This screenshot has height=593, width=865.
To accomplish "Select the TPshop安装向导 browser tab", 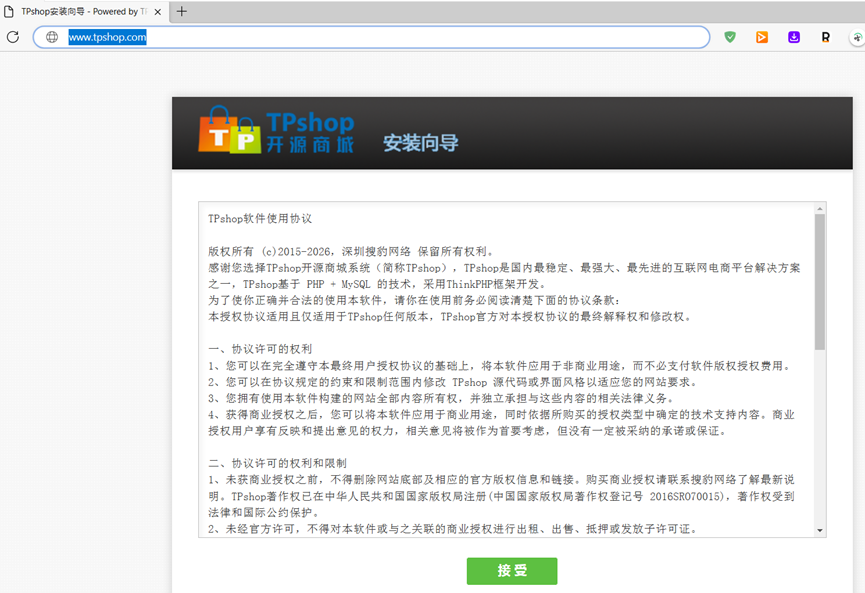I will (84, 12).
